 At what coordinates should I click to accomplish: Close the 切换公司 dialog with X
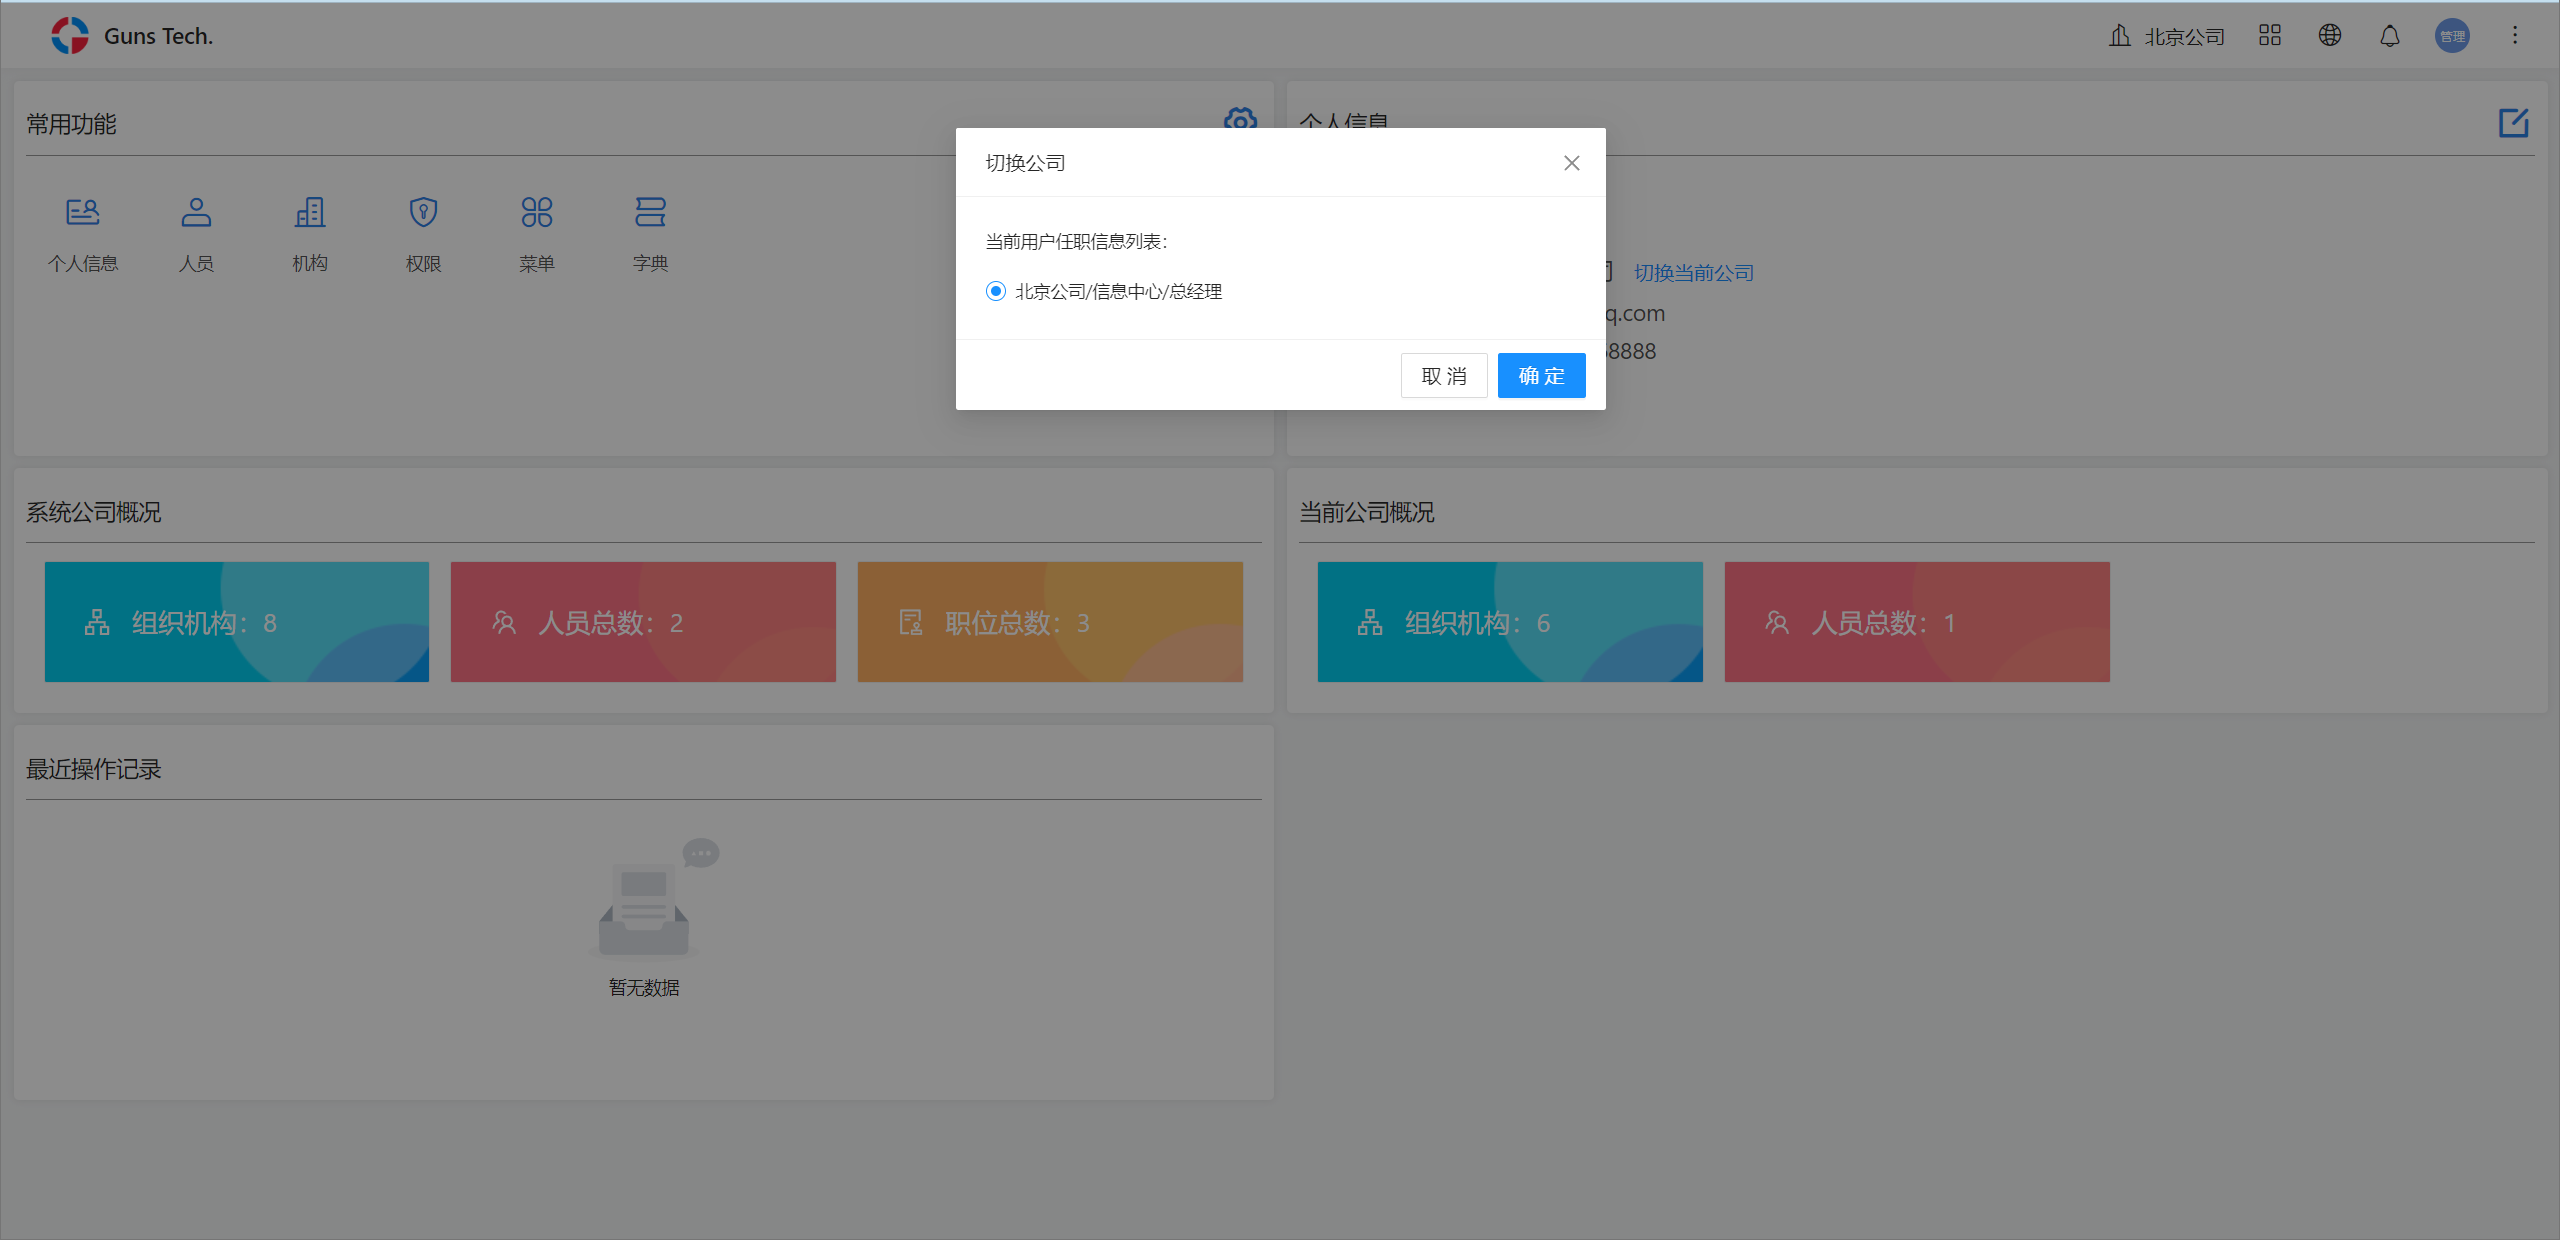click(x=1571, y=163)
